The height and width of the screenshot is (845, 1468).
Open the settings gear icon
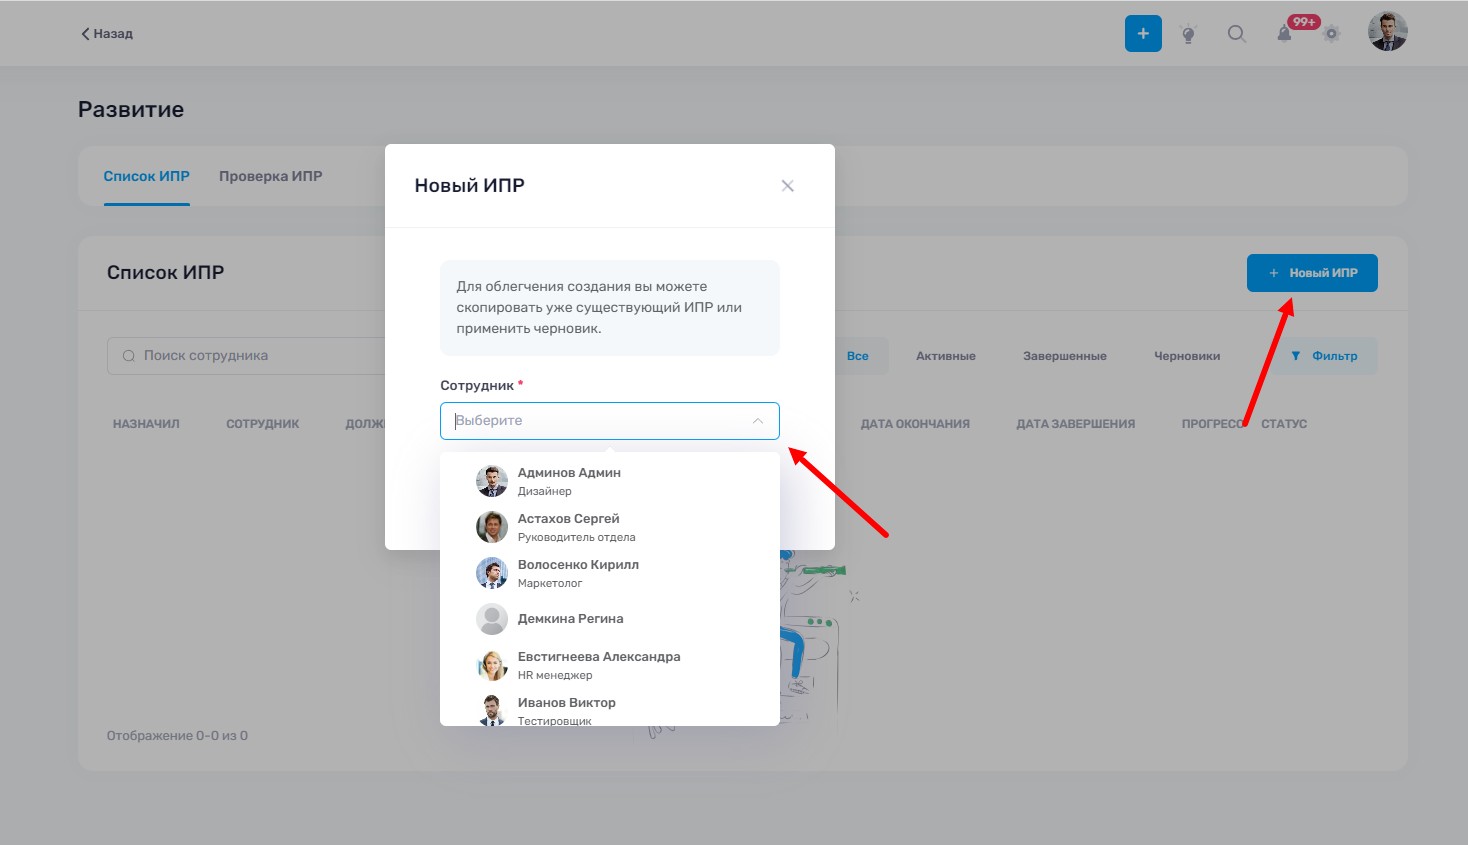(x=1331, y=34)
